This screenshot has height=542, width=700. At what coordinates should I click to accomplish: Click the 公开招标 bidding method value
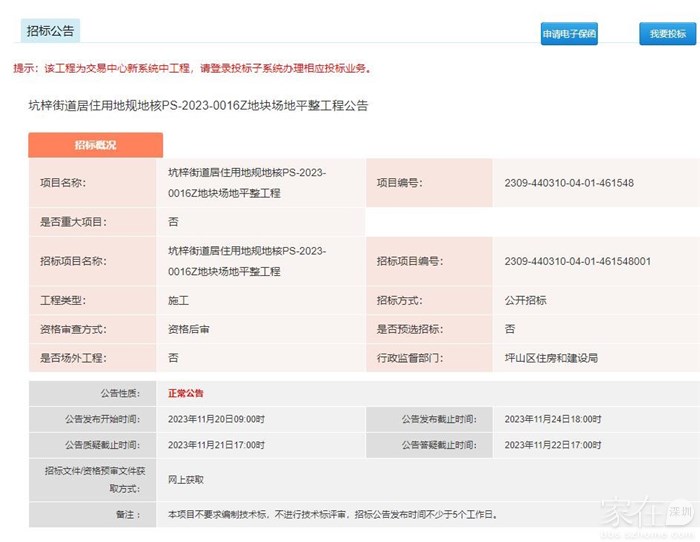525,300
